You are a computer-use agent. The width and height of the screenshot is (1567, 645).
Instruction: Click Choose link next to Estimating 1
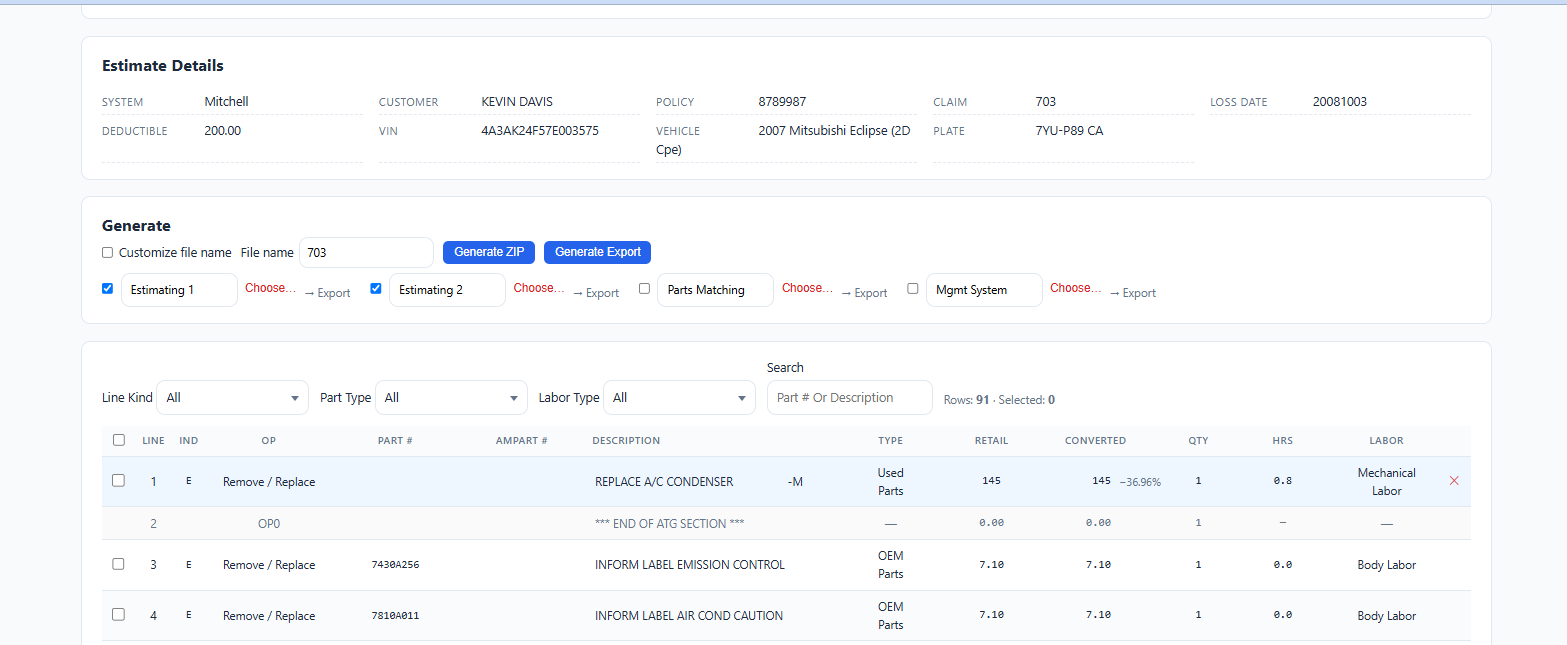click(271, 288)
